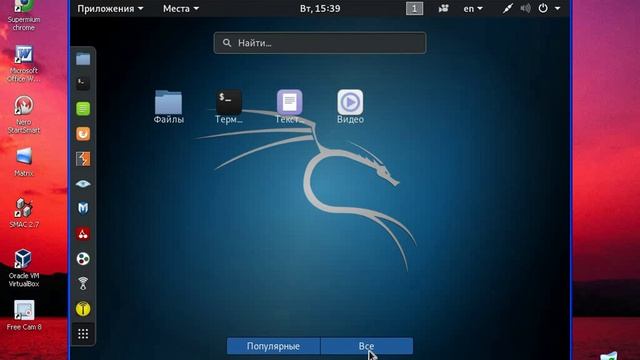Image resolution: width=640 pixels, height=360 pixels.
Task: Open SMAC 2.7 desktop shortcut
Action: point(24,213)
